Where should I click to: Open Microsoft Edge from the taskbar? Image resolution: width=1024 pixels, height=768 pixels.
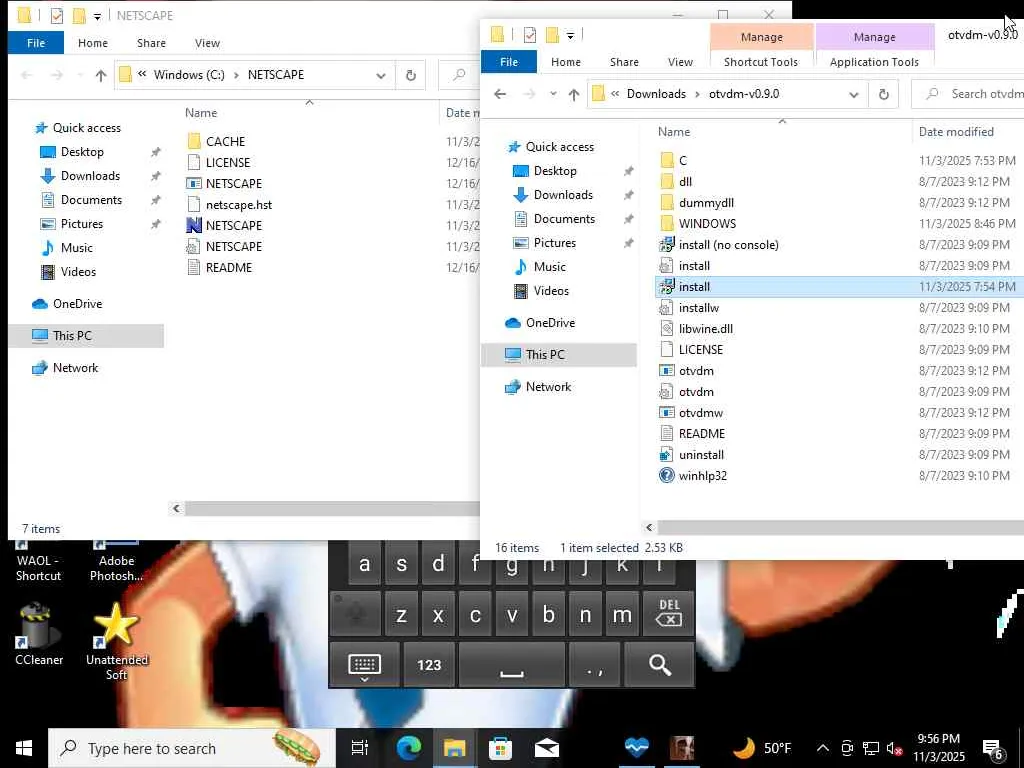(x=409, y=748)
